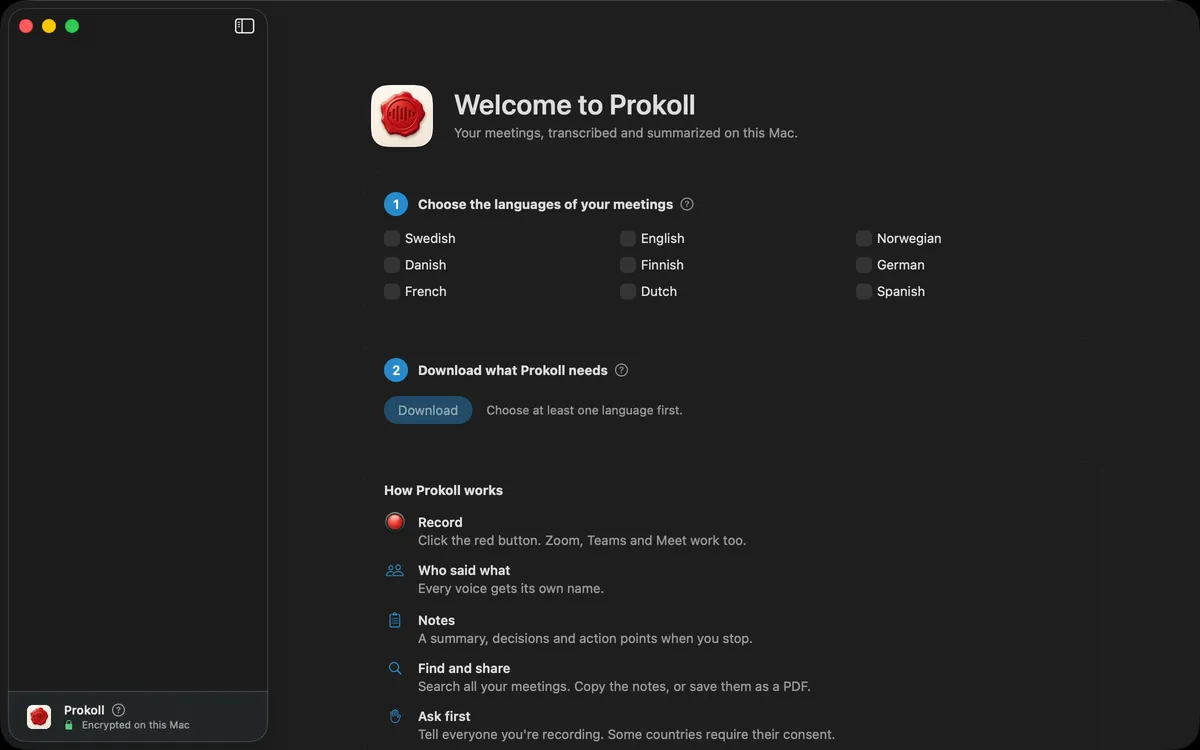Image resolution: width=1200 pixels, height=750 pixels.
Task: Enable the Swedish language checkbox
Action: tap(392, 238)
